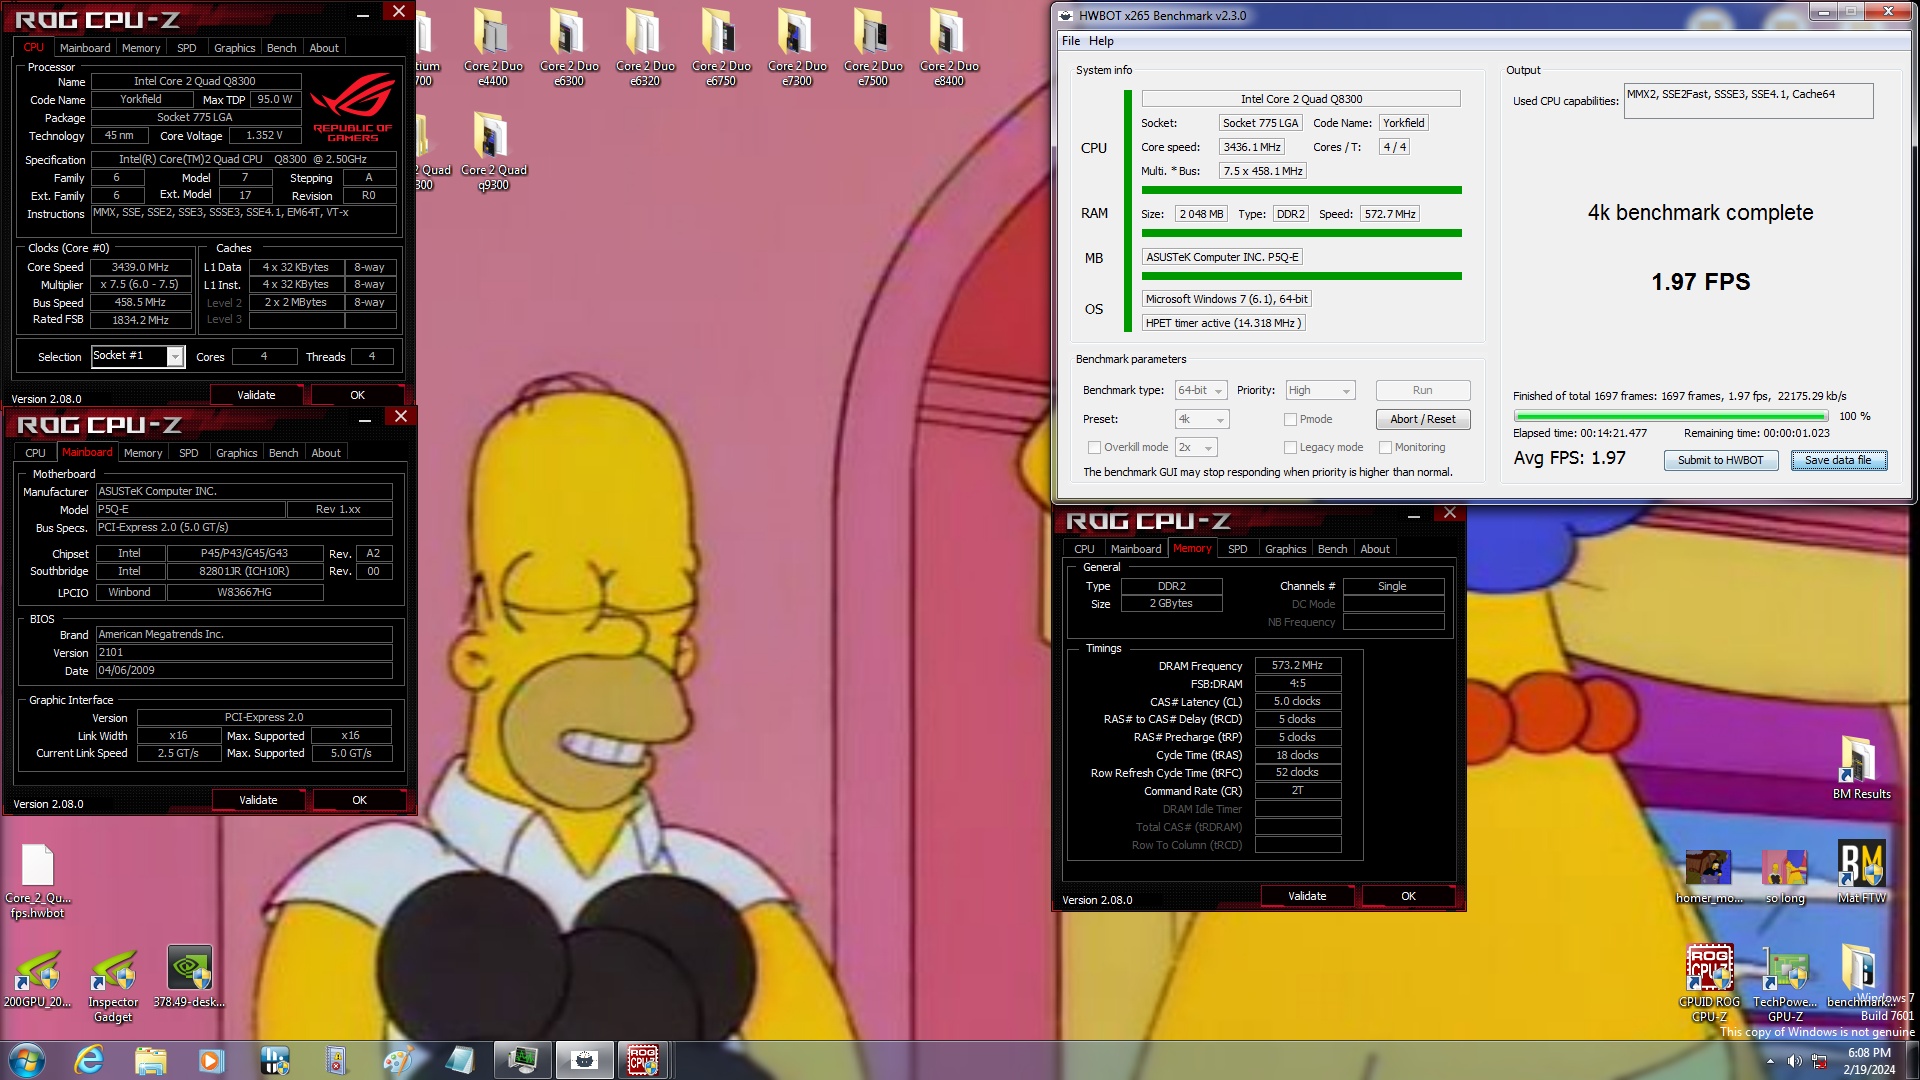Open the Core 2 Duo e6750 folder
This screenshot has height=1080, width=1920.
(x=721, y=47)
